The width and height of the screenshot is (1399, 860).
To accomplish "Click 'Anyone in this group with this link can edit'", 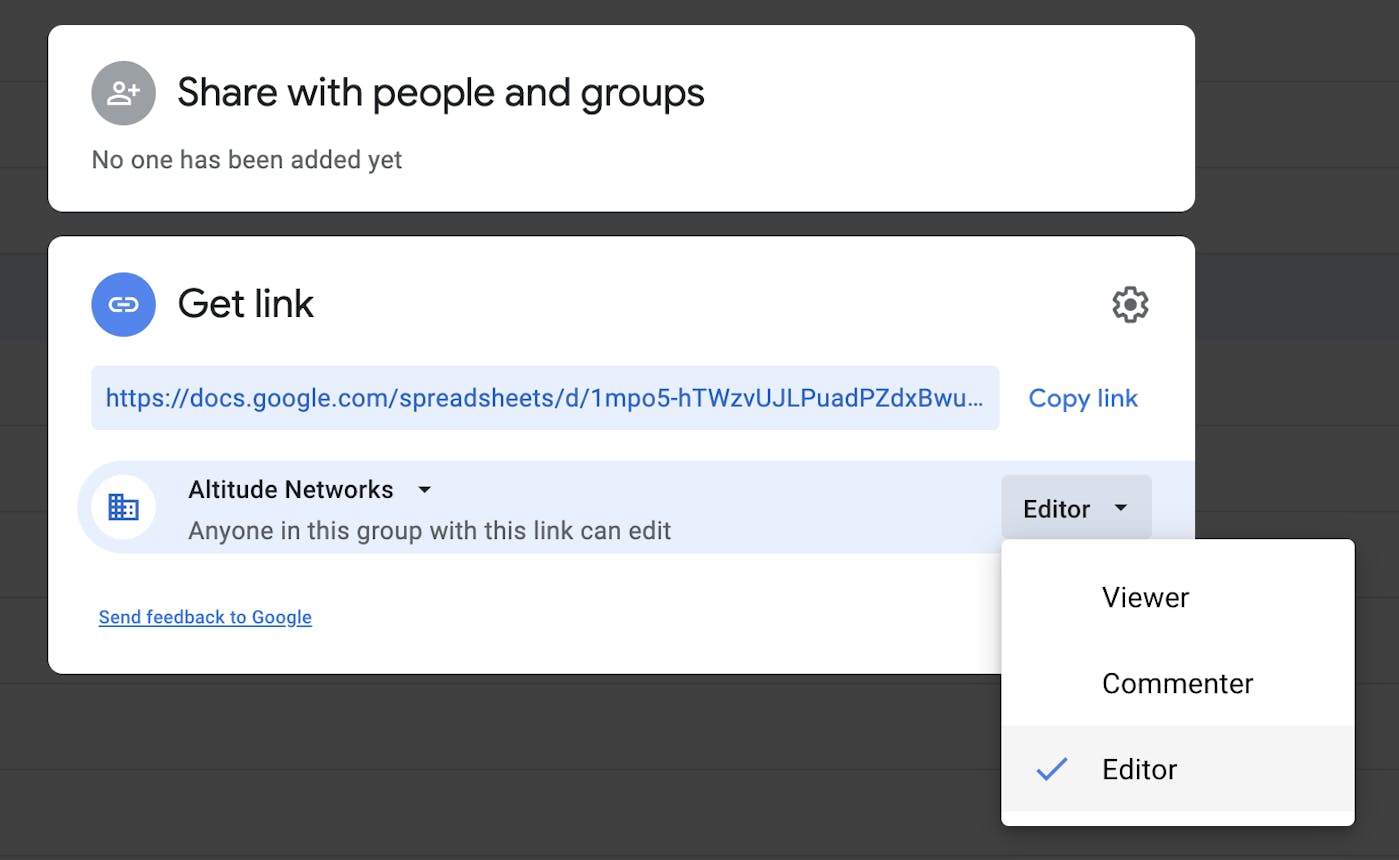I will point(430,530).
